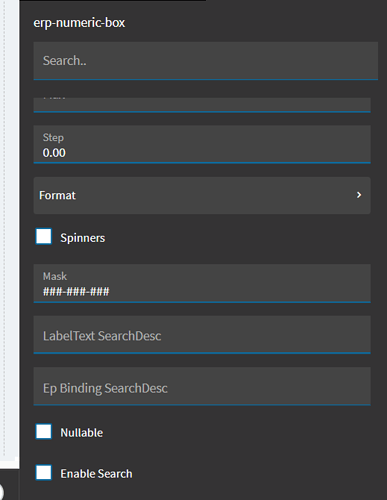
Task: Focus the Ep Binding SearchDesc field
Action: pos(202,386)
